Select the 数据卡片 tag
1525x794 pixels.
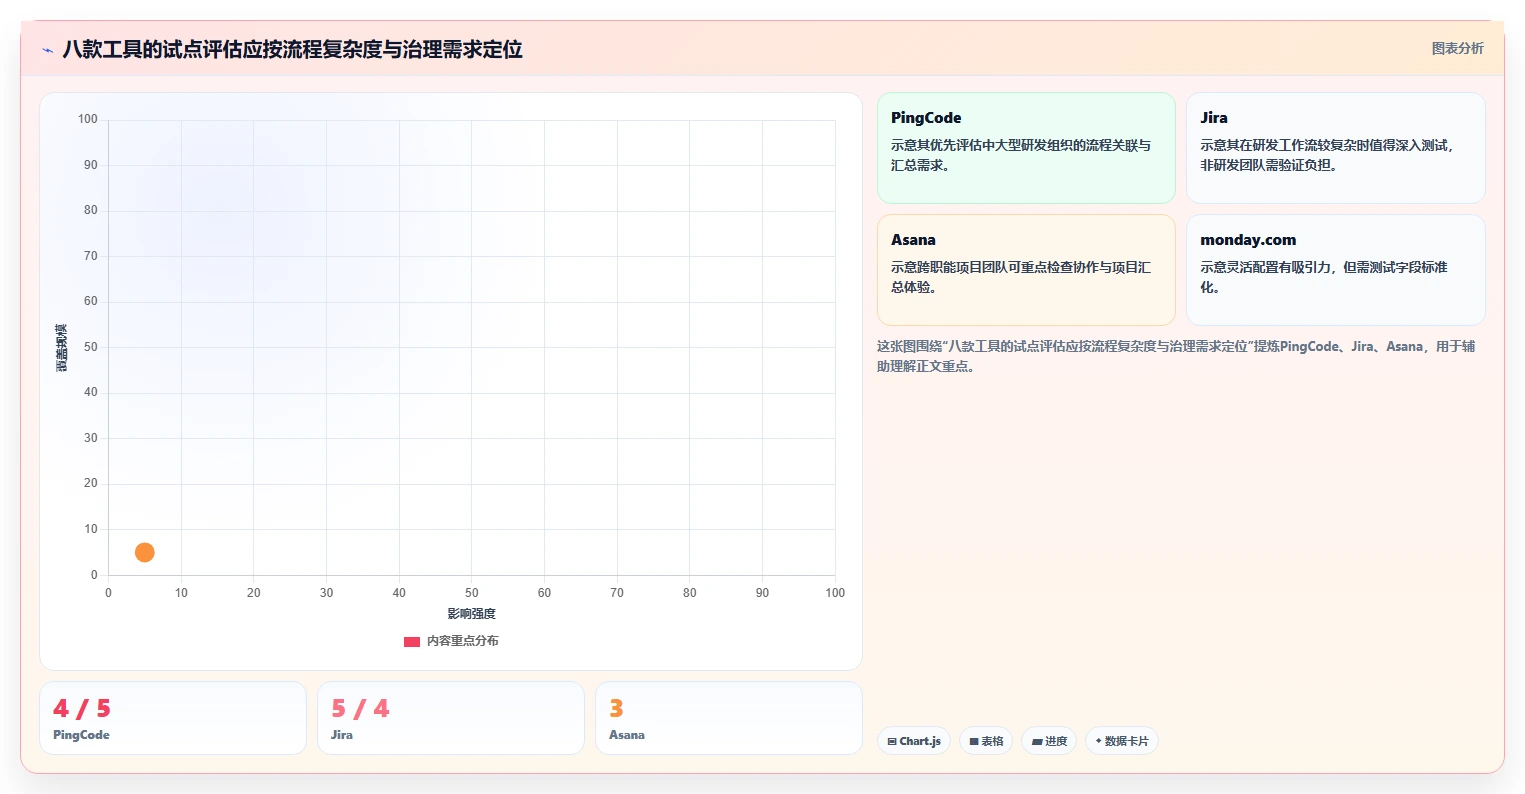click(x=1122, y=741)
